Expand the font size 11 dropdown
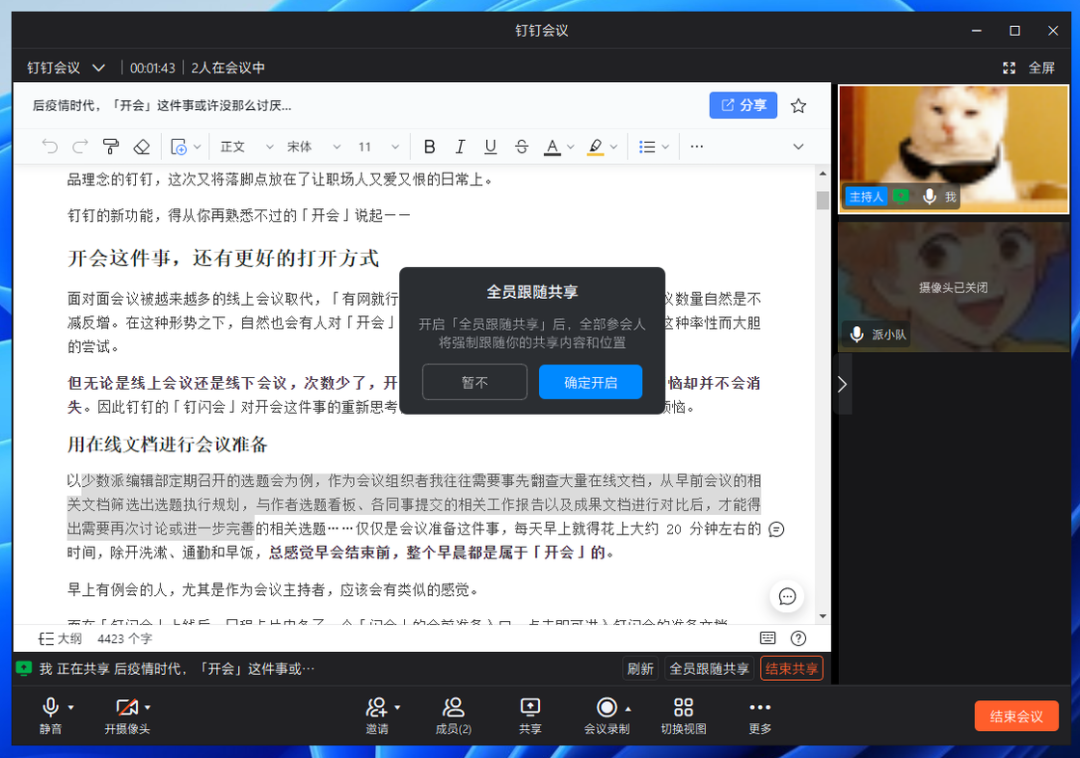1080x758 pixels. (379, 147)
